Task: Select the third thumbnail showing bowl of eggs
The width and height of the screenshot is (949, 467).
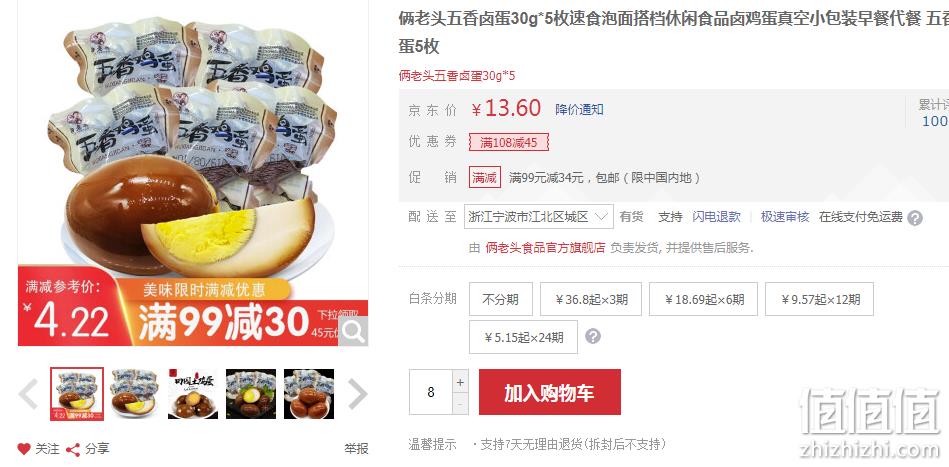Action: [x=192, y=394]
